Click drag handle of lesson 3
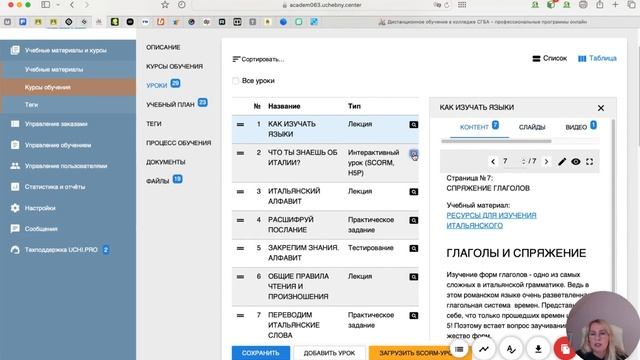Image resolution: width=640 pixels, height=360 pixels. (x=240, y=191)
